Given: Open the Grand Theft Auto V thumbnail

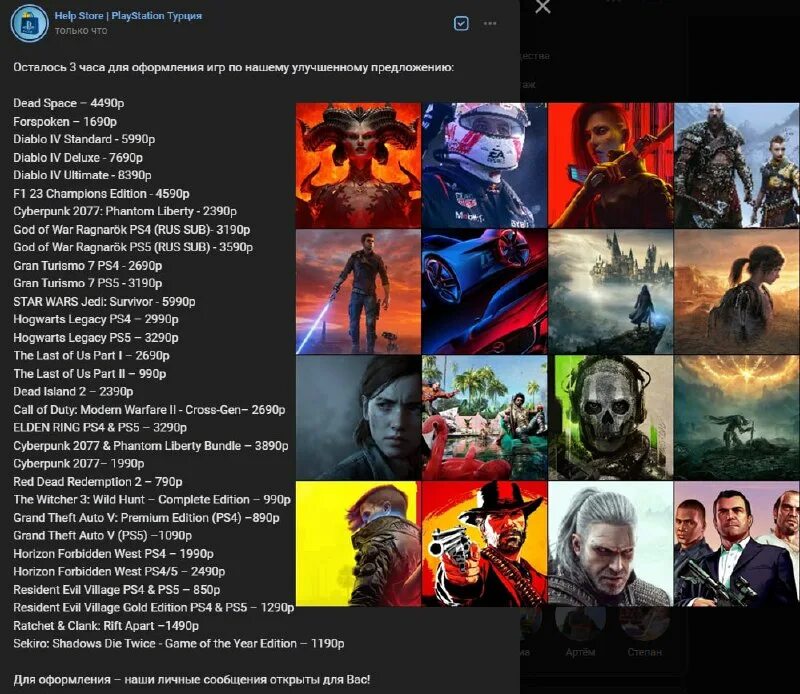Looking at the screenshot, I should click(x=737, y=544).
